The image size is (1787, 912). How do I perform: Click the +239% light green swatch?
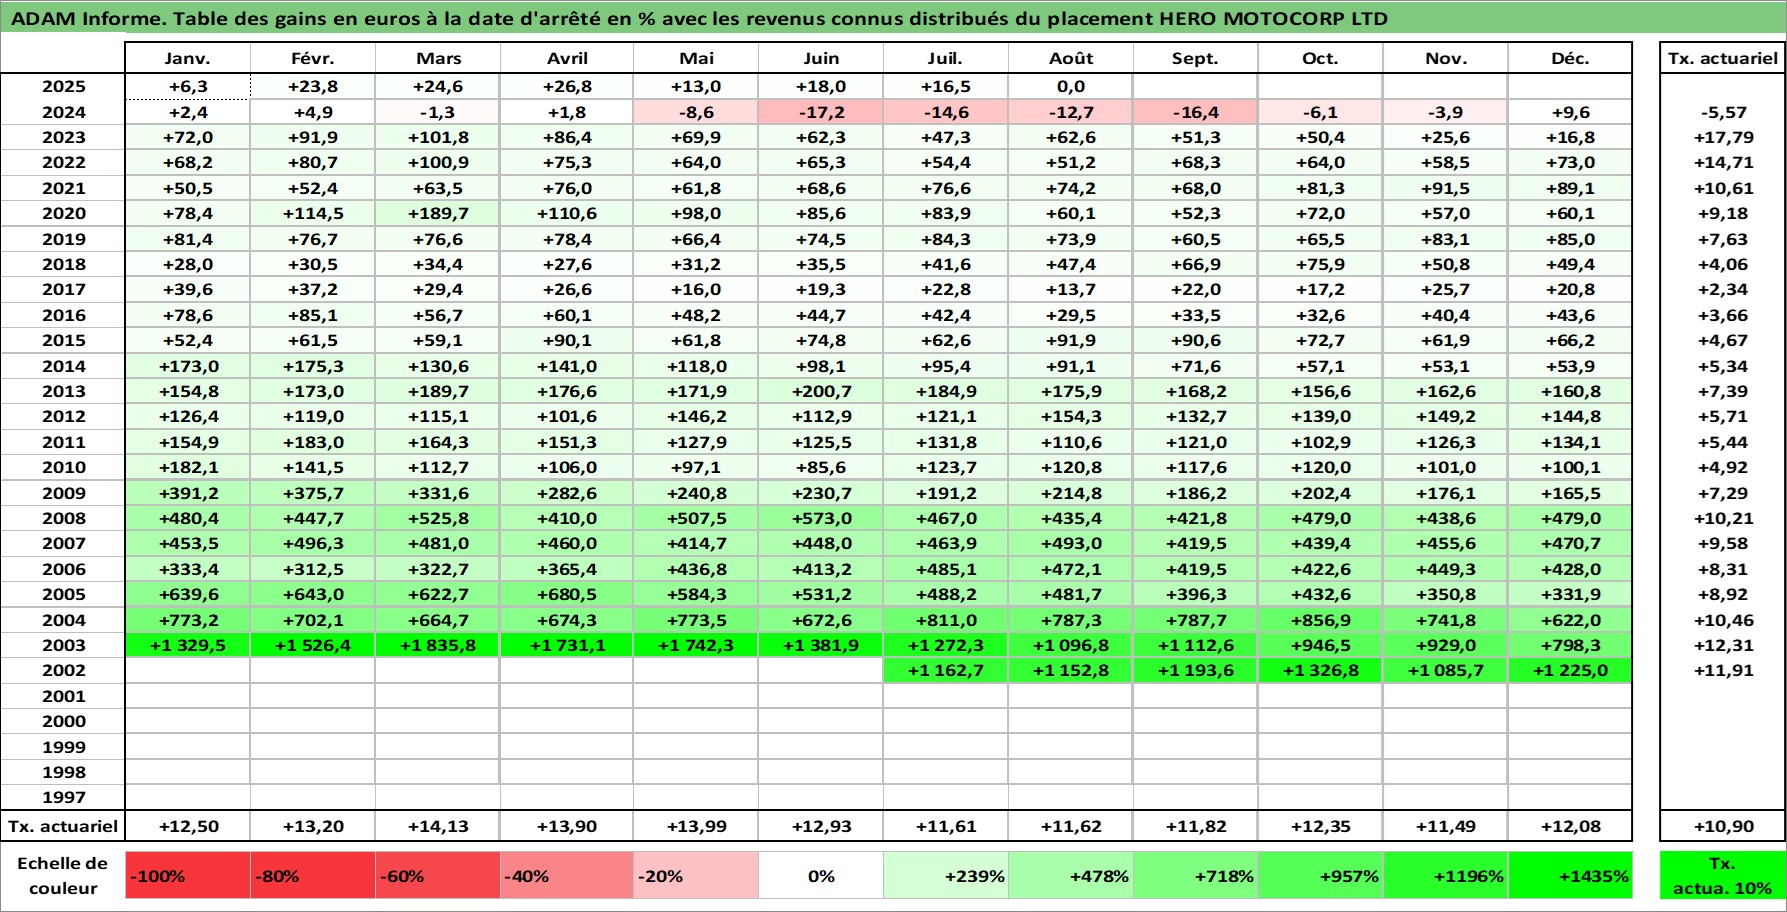945,876
